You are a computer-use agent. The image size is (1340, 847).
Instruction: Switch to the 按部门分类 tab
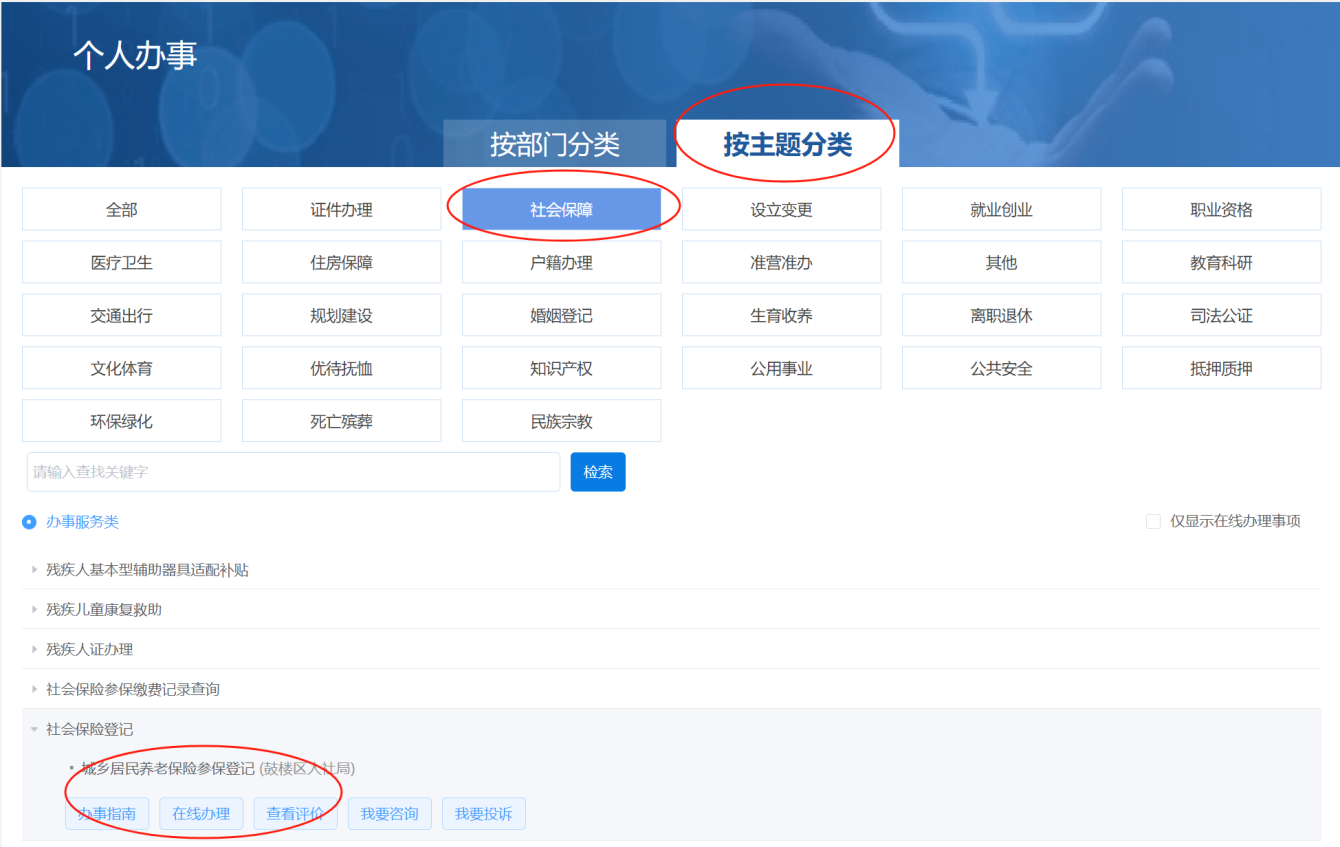click(554, 144)
